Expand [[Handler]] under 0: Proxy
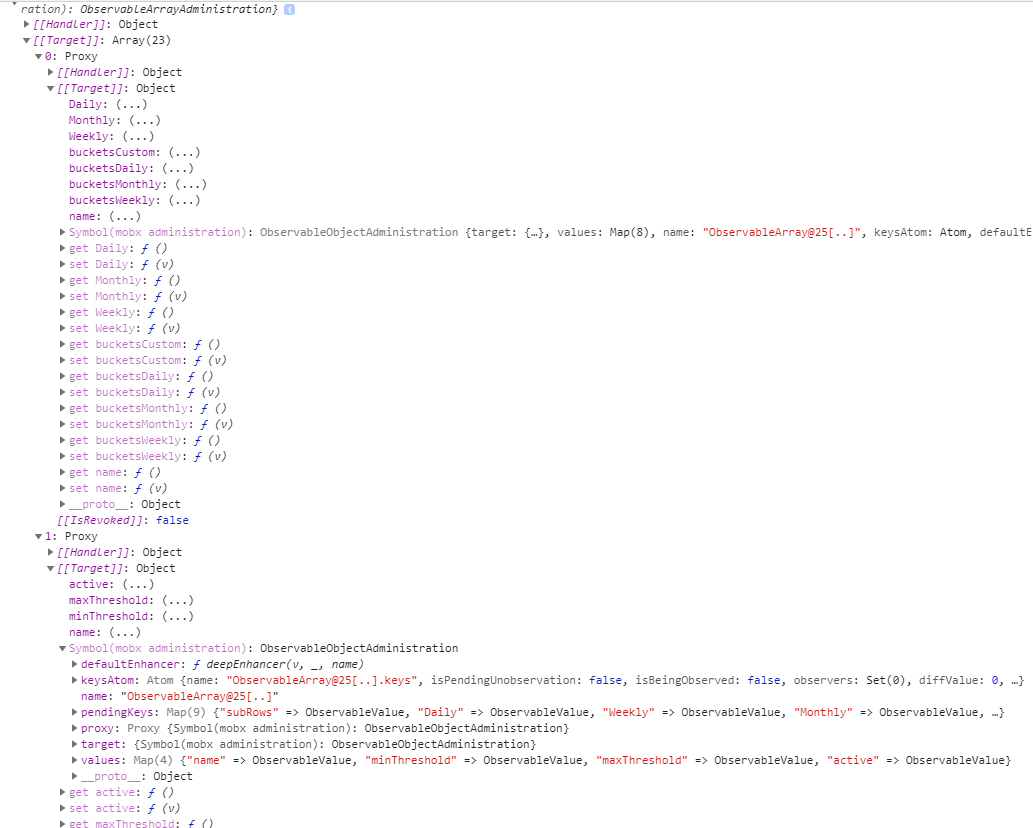The height and width of the screenshot is (828, 1033). coord(51,72)
